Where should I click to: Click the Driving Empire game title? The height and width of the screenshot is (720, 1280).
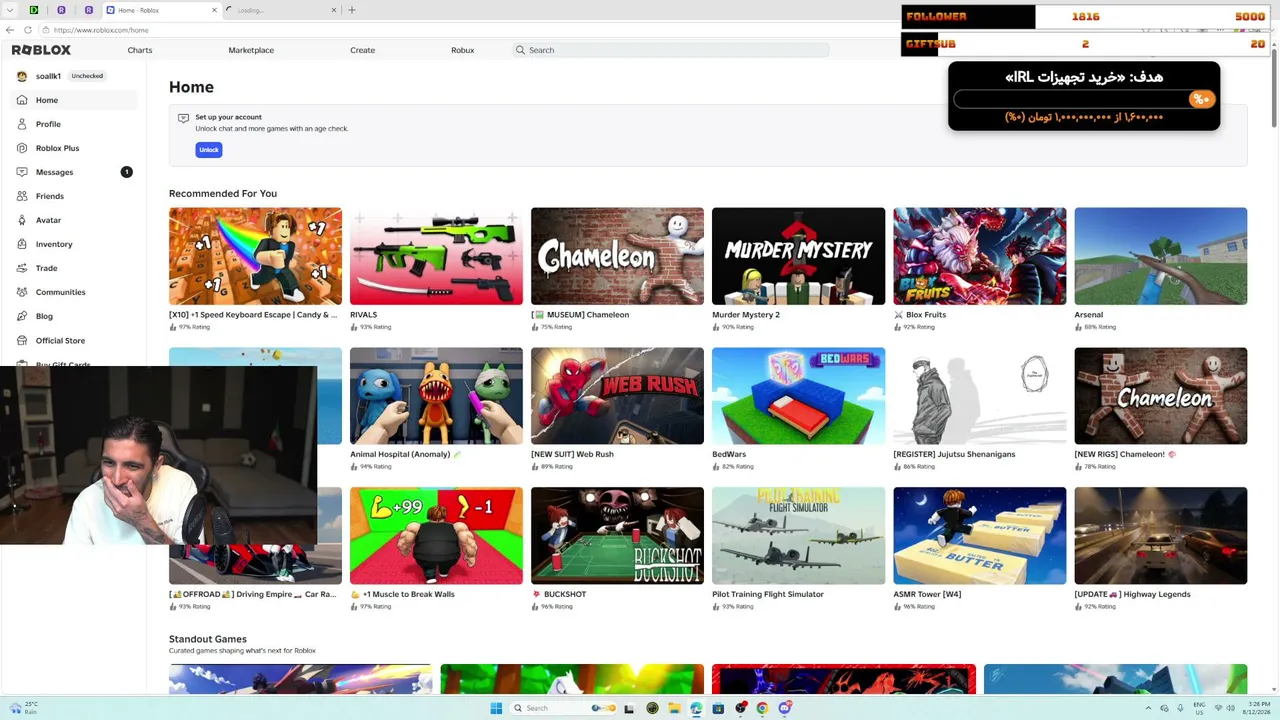coord(253,594)
